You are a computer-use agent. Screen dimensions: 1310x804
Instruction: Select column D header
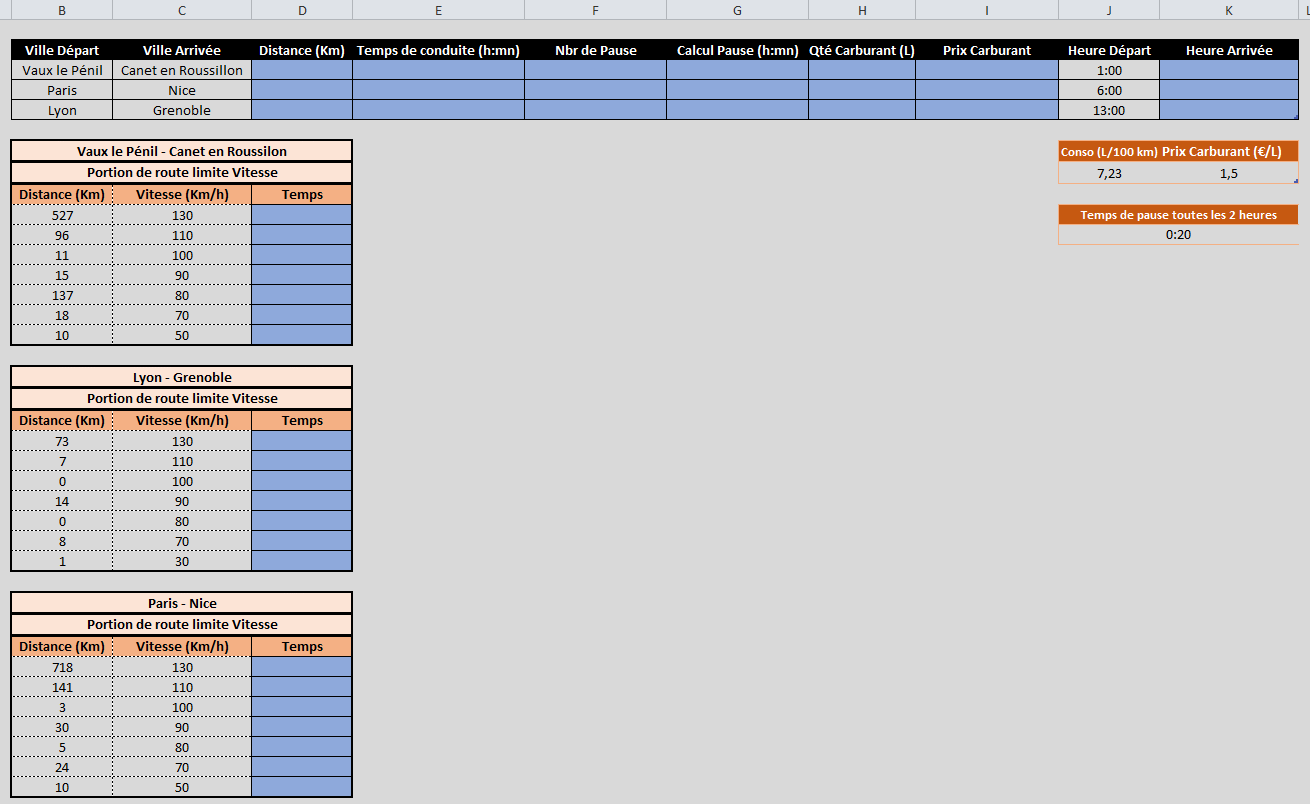click(302, 10)
